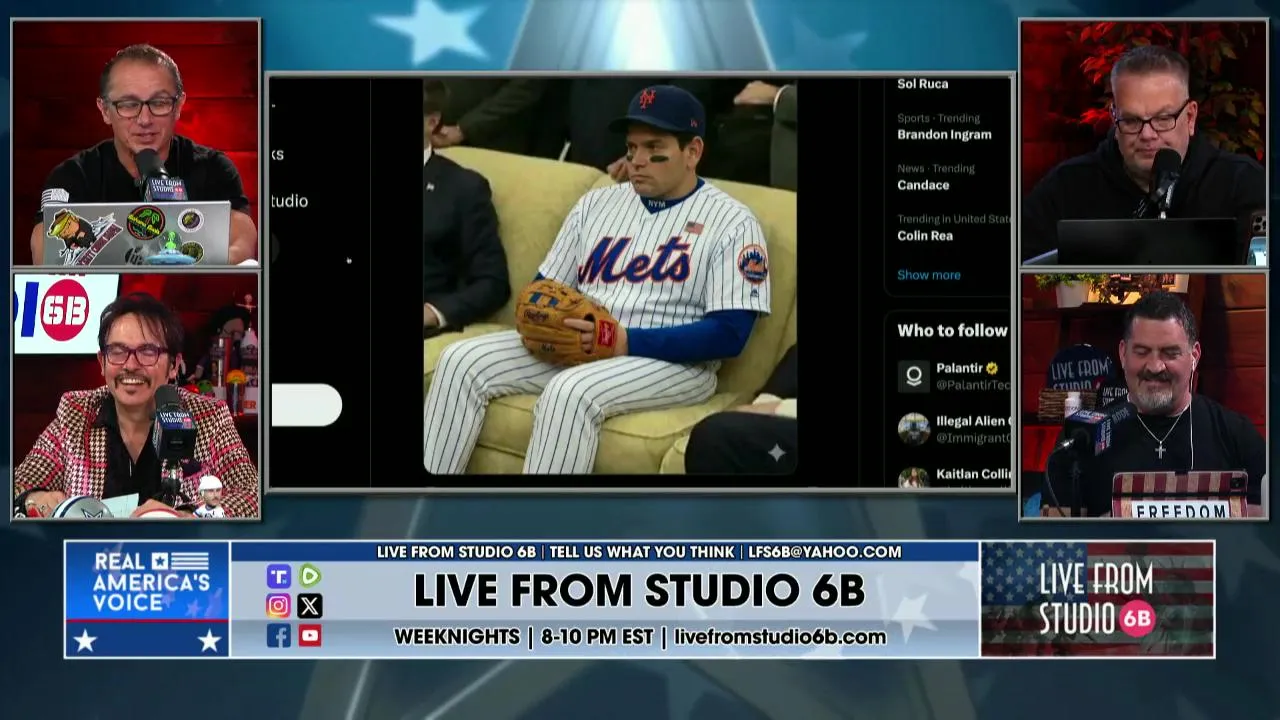Click the sparkle icon on Mets image
Screen dimensions: 1280x720
pos(776,453)
